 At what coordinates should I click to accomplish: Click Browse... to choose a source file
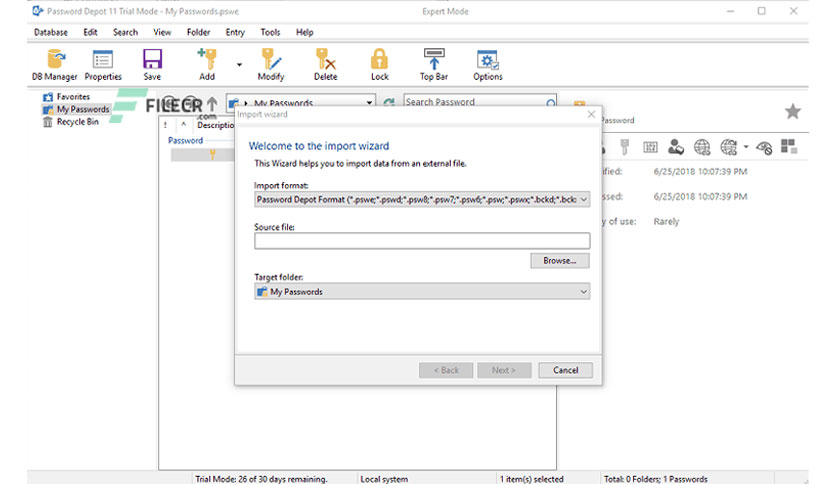point(560,261)
